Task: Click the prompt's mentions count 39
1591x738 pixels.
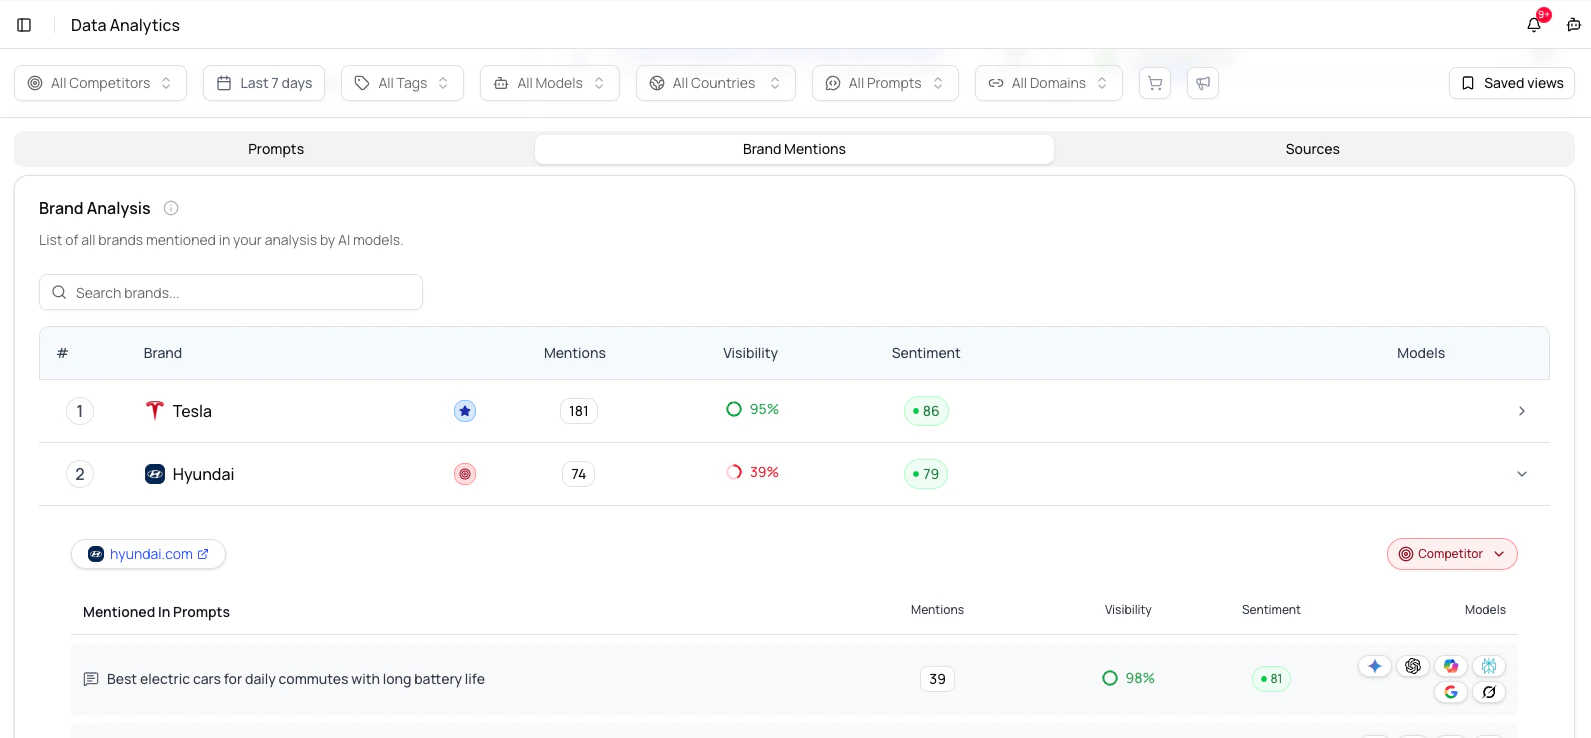Action: pos(937,679)
